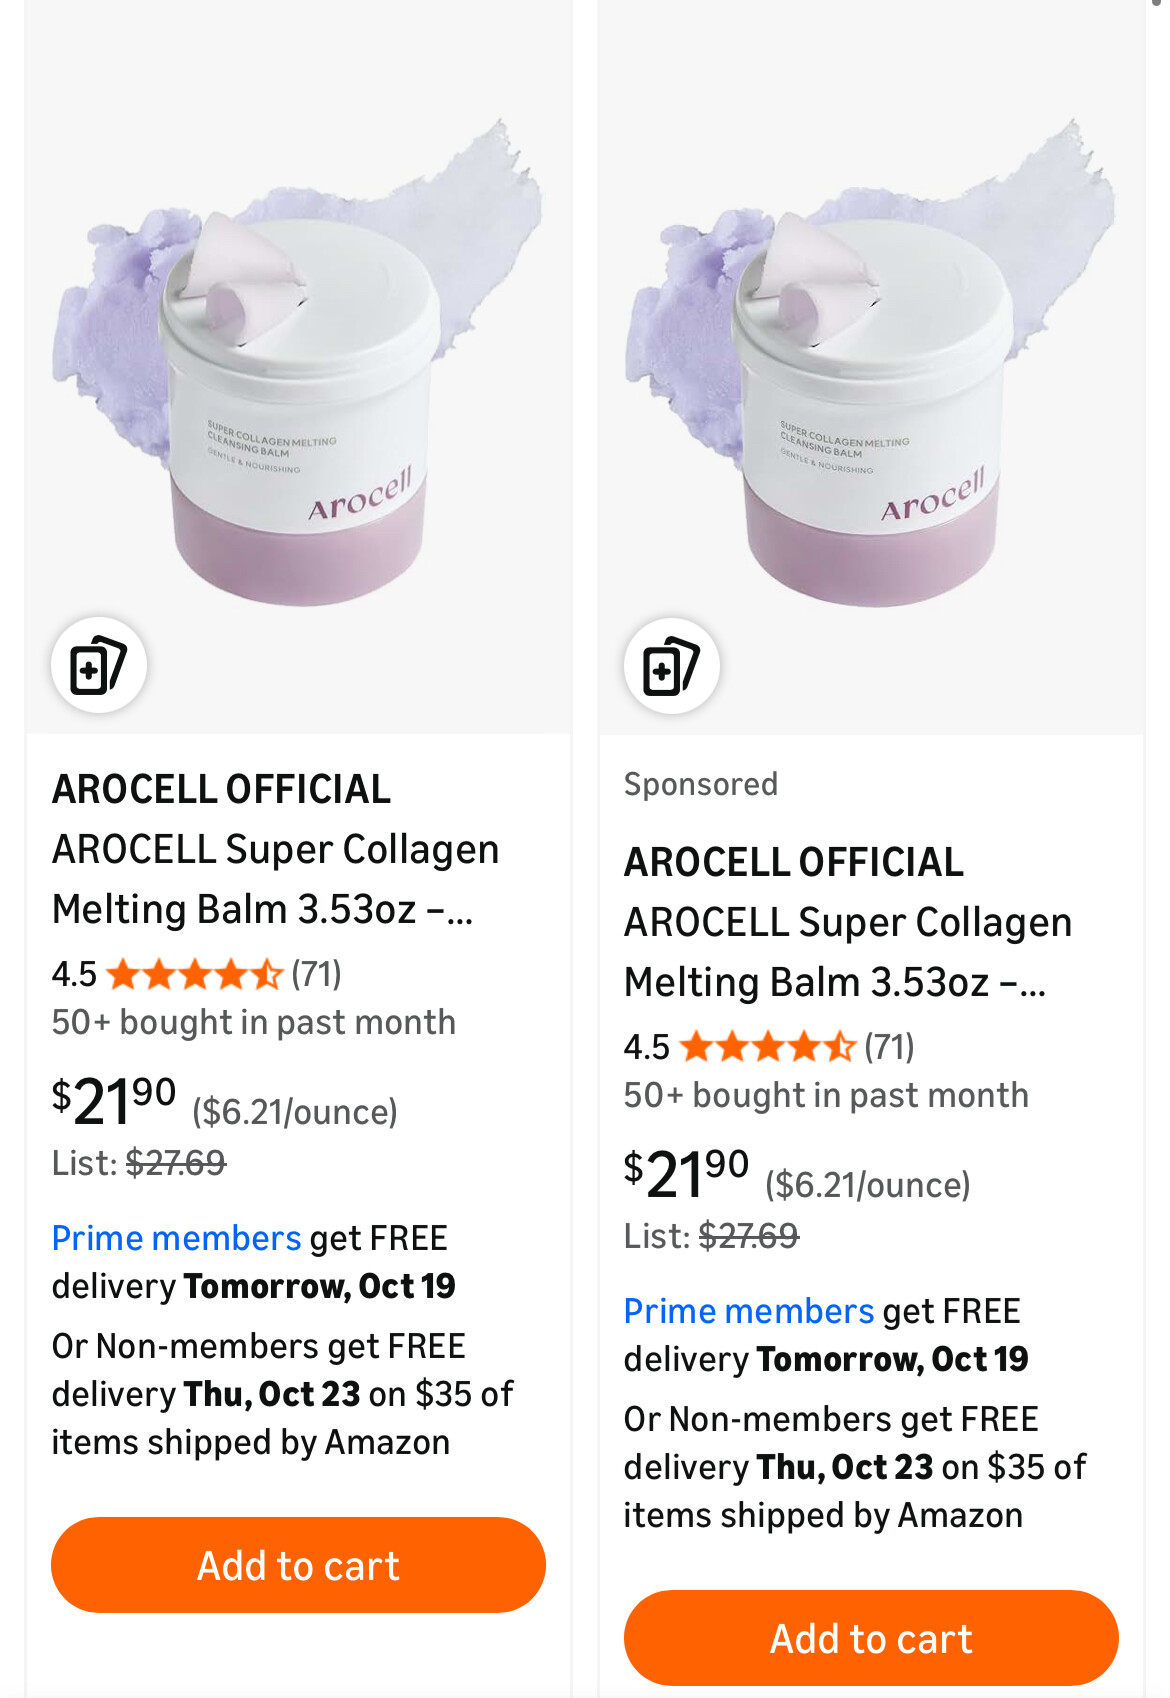Click the 'Sponsored' label on right listing

coord(700,784)
